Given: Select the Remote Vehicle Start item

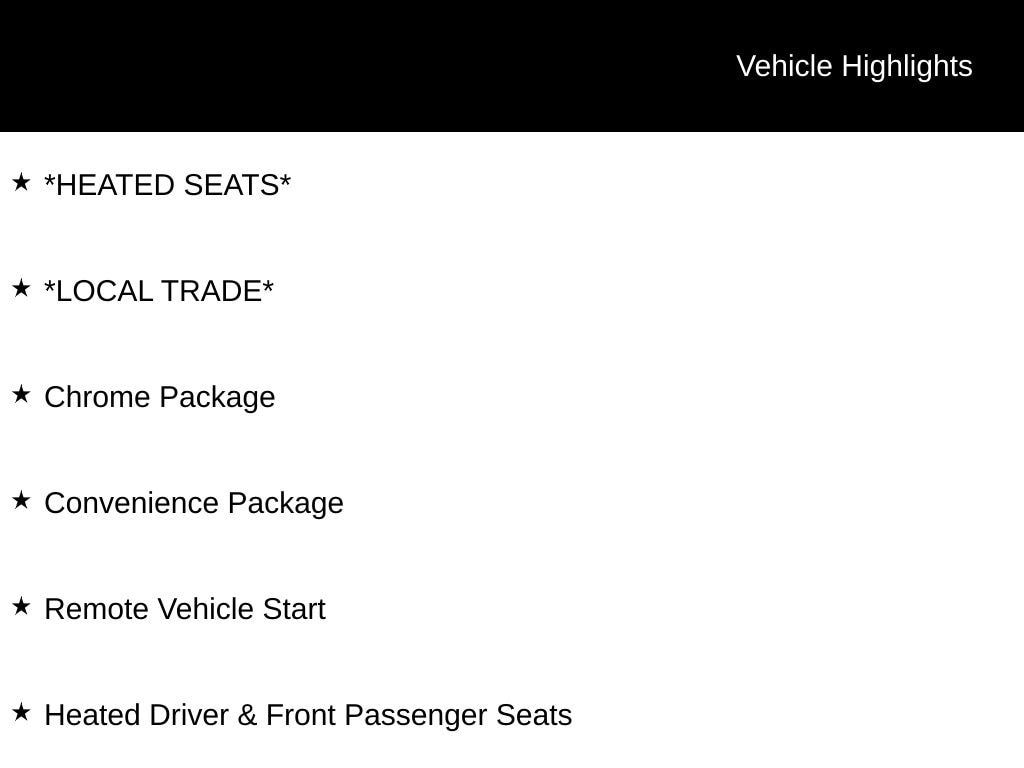Looking at the screenshot, I should (185, 609).
